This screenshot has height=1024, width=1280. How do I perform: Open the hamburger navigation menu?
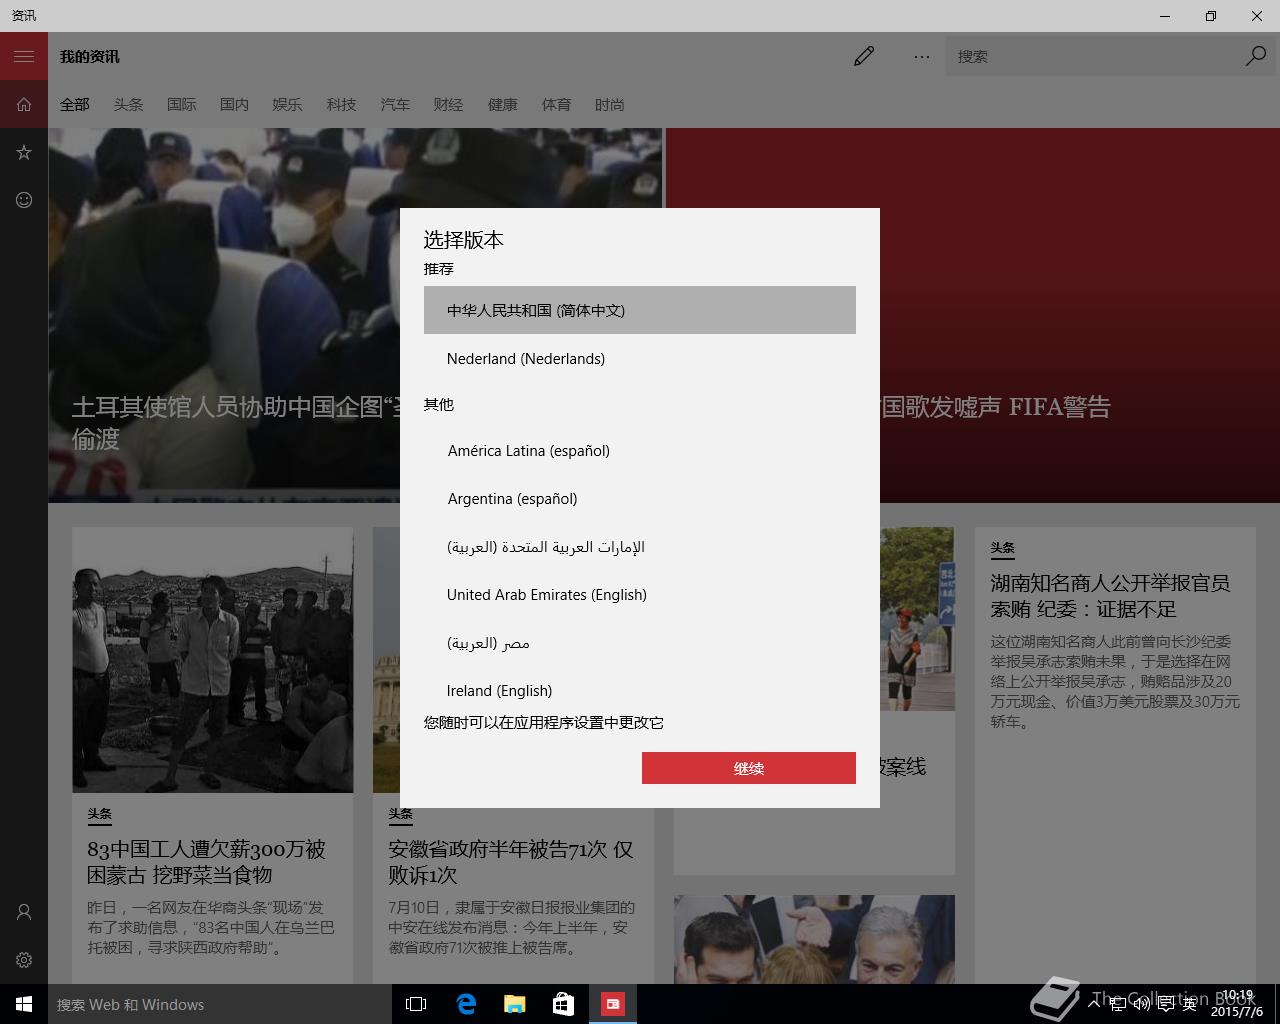[24, 56]
